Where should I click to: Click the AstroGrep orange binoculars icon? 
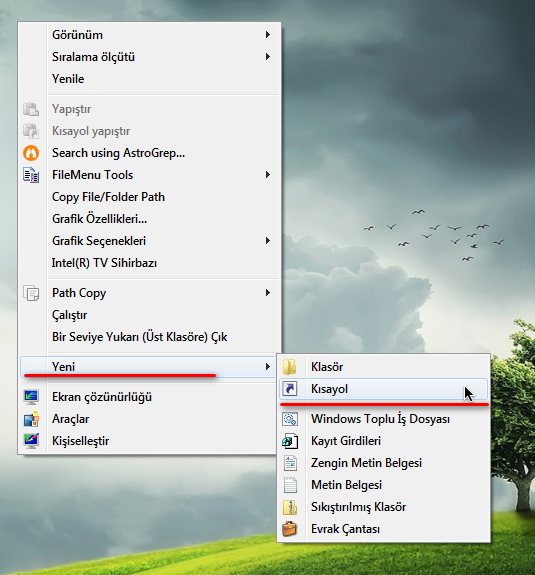tap(31, 153)
